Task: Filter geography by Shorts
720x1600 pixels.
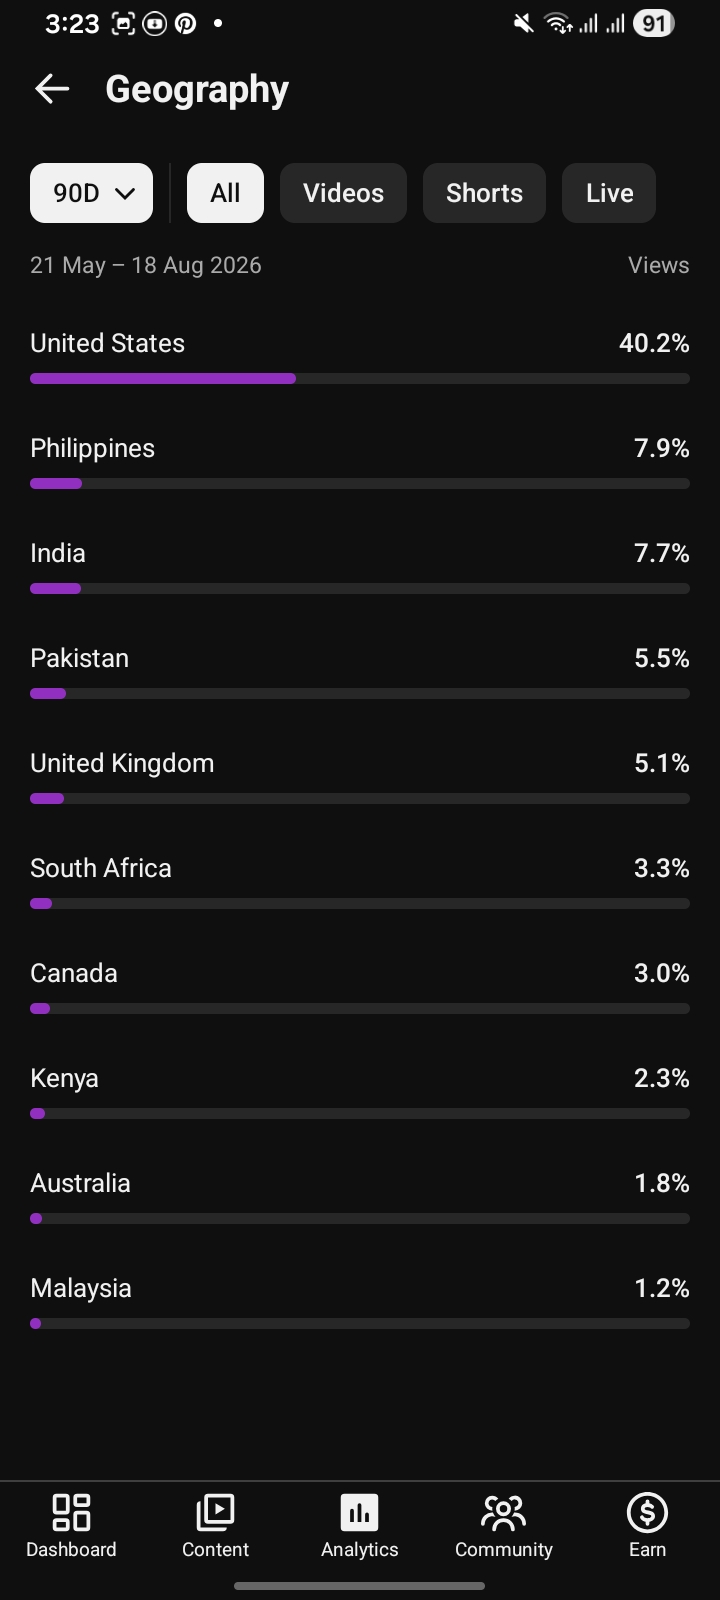Action: click(x=484, y=193)
